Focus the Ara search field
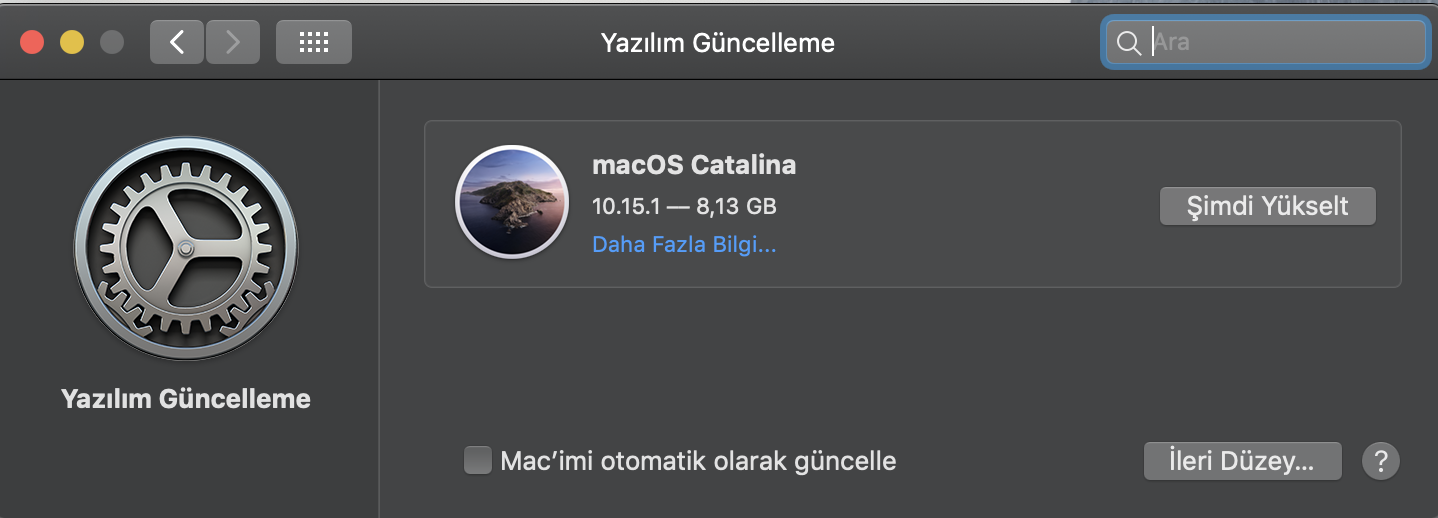The width and height of the screenshot is (1438, 518). [1265, 43]
